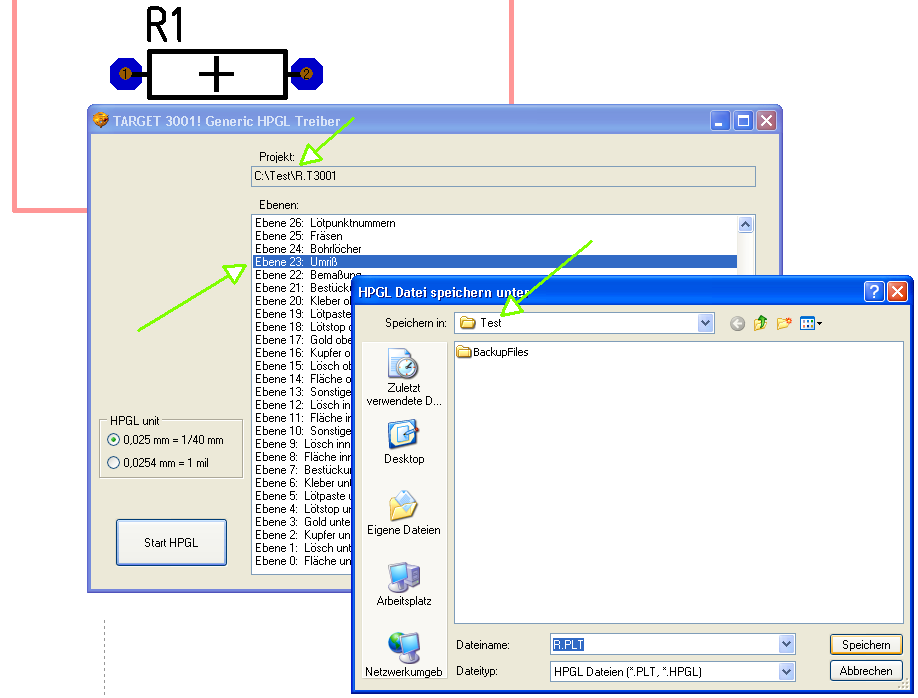Go back to previous folder icon
The image size is (918, 698).
tap(737, 323)
